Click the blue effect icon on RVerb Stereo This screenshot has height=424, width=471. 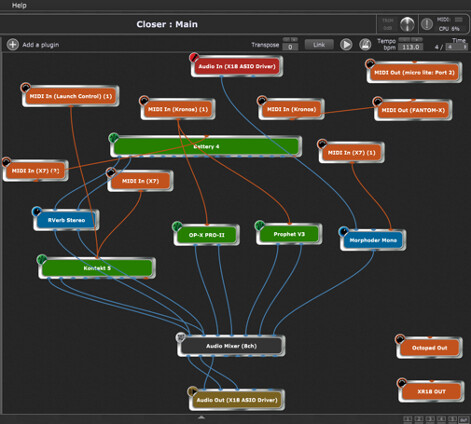click(37, 211)
